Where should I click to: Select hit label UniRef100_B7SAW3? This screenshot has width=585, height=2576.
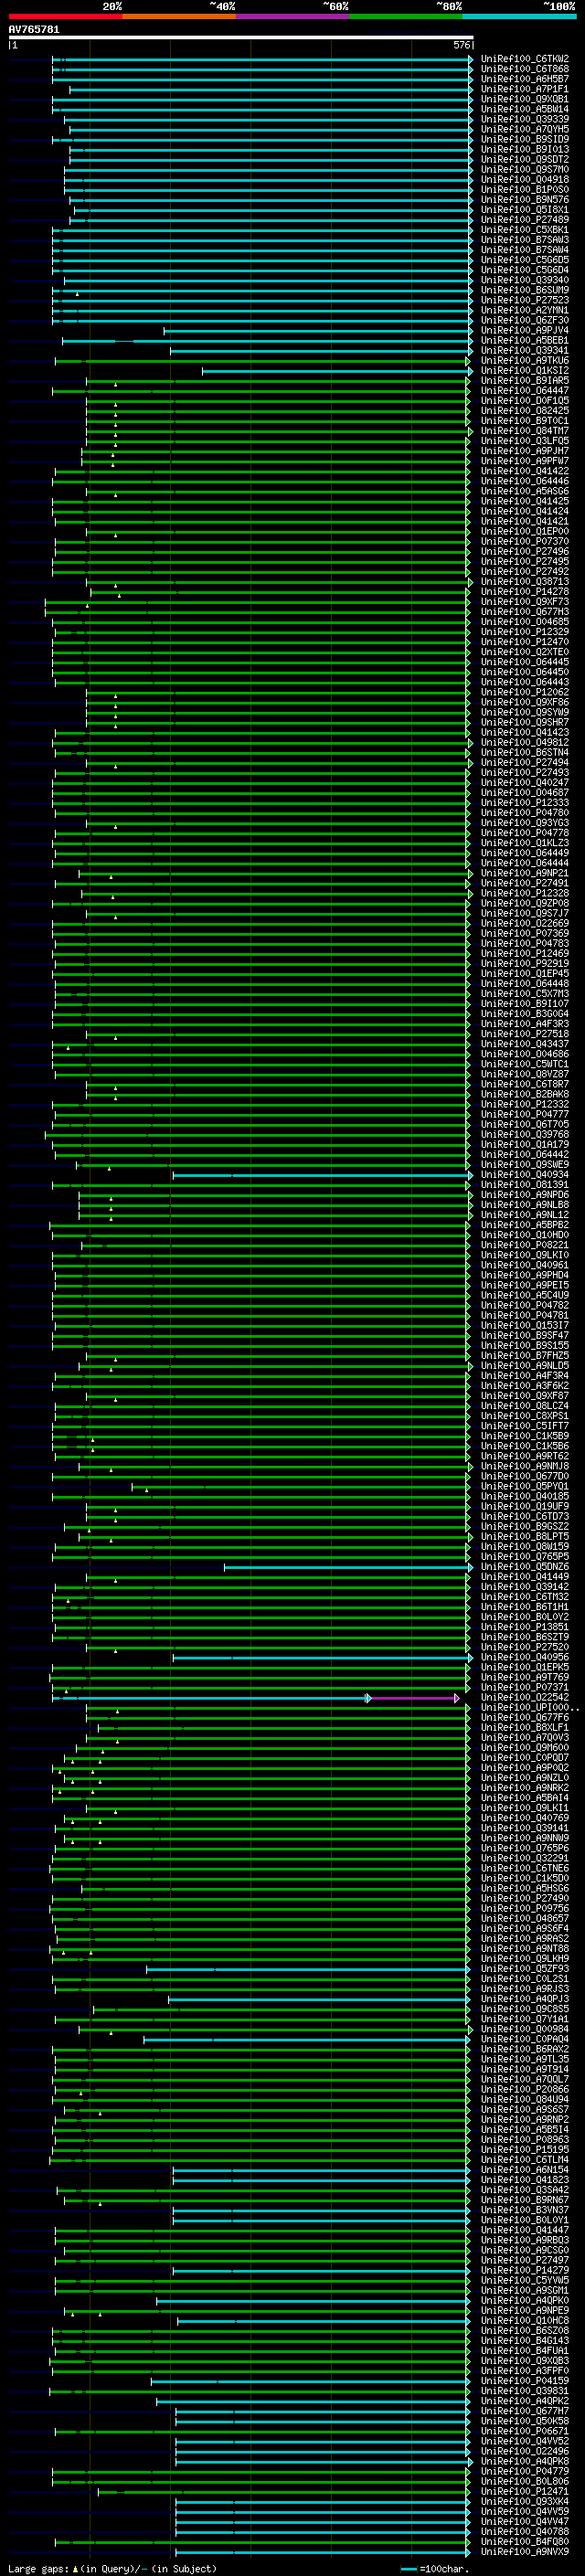[525, 240]
